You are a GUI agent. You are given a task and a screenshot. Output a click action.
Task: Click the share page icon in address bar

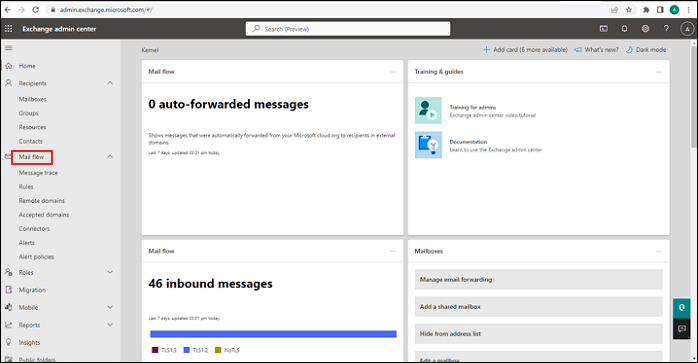point(614,10)
